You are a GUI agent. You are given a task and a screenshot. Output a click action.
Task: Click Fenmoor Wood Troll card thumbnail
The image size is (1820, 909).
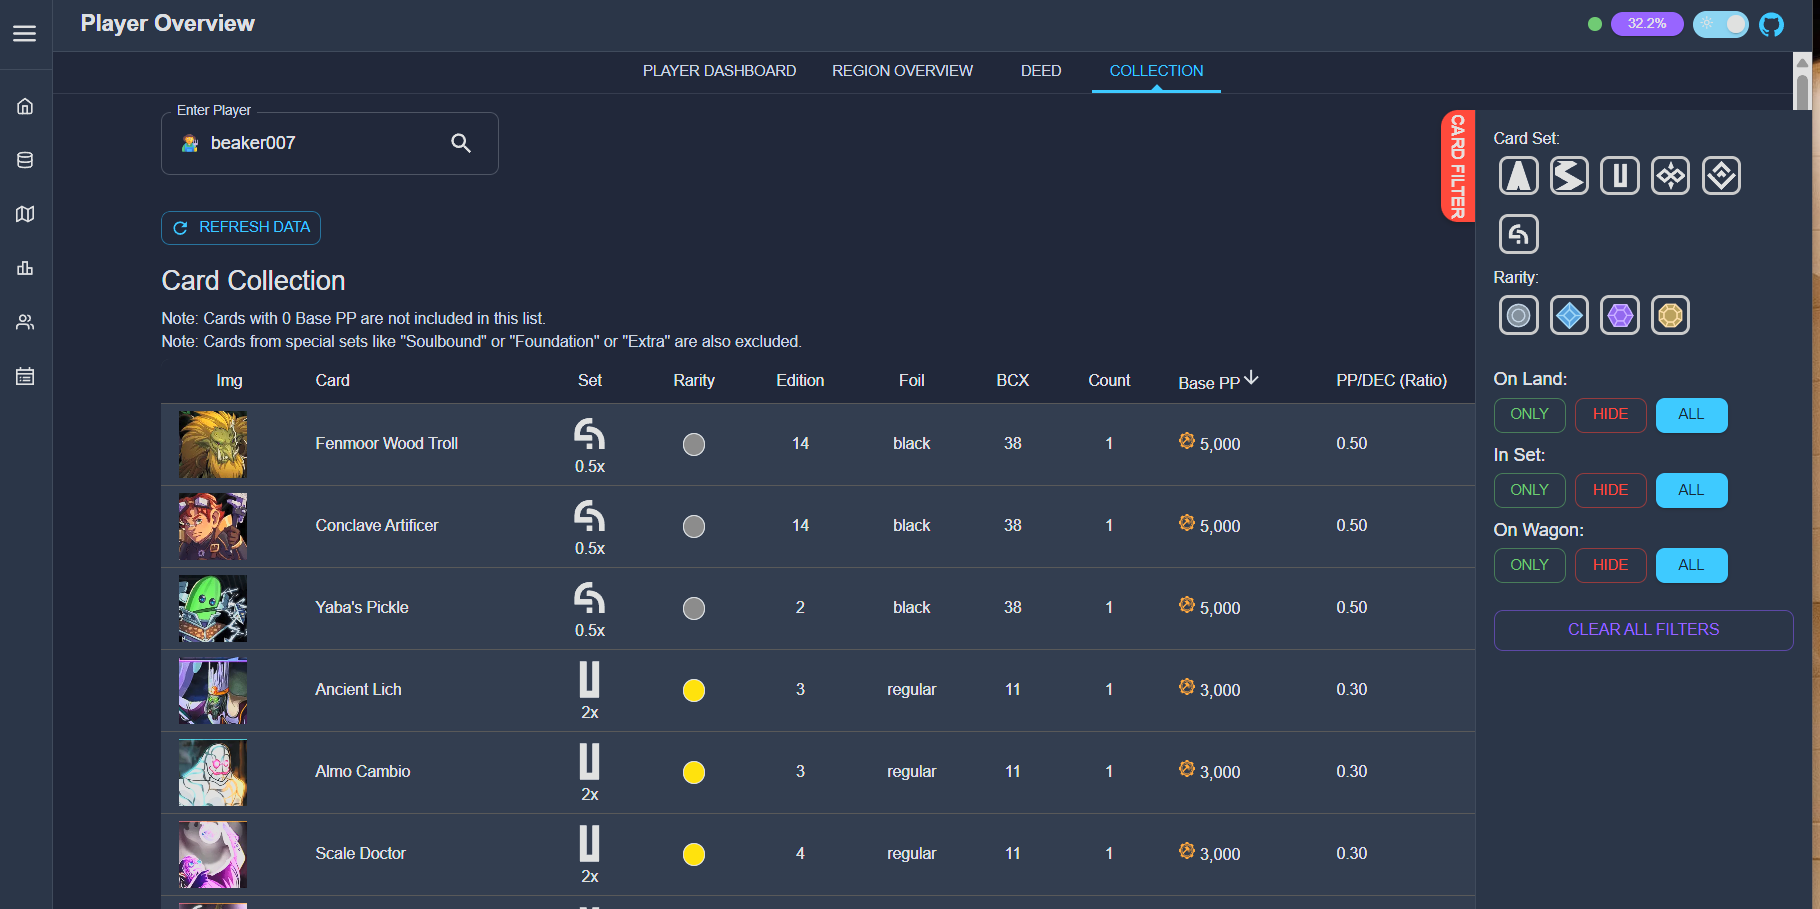click(x=213, y=444)
